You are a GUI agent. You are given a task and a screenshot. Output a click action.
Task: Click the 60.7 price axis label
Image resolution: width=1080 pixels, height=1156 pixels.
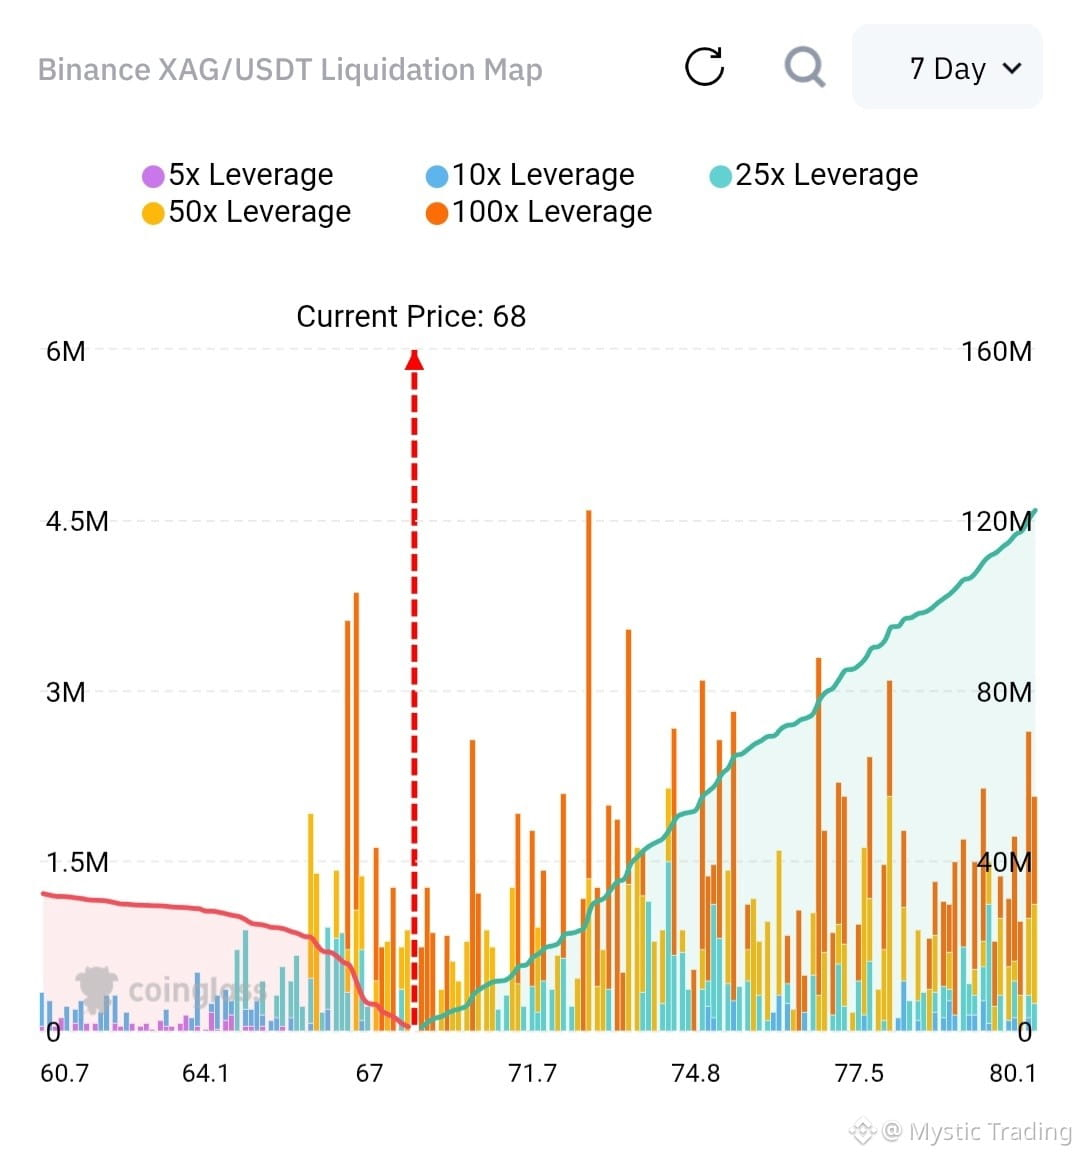[x=64, y=1073]
